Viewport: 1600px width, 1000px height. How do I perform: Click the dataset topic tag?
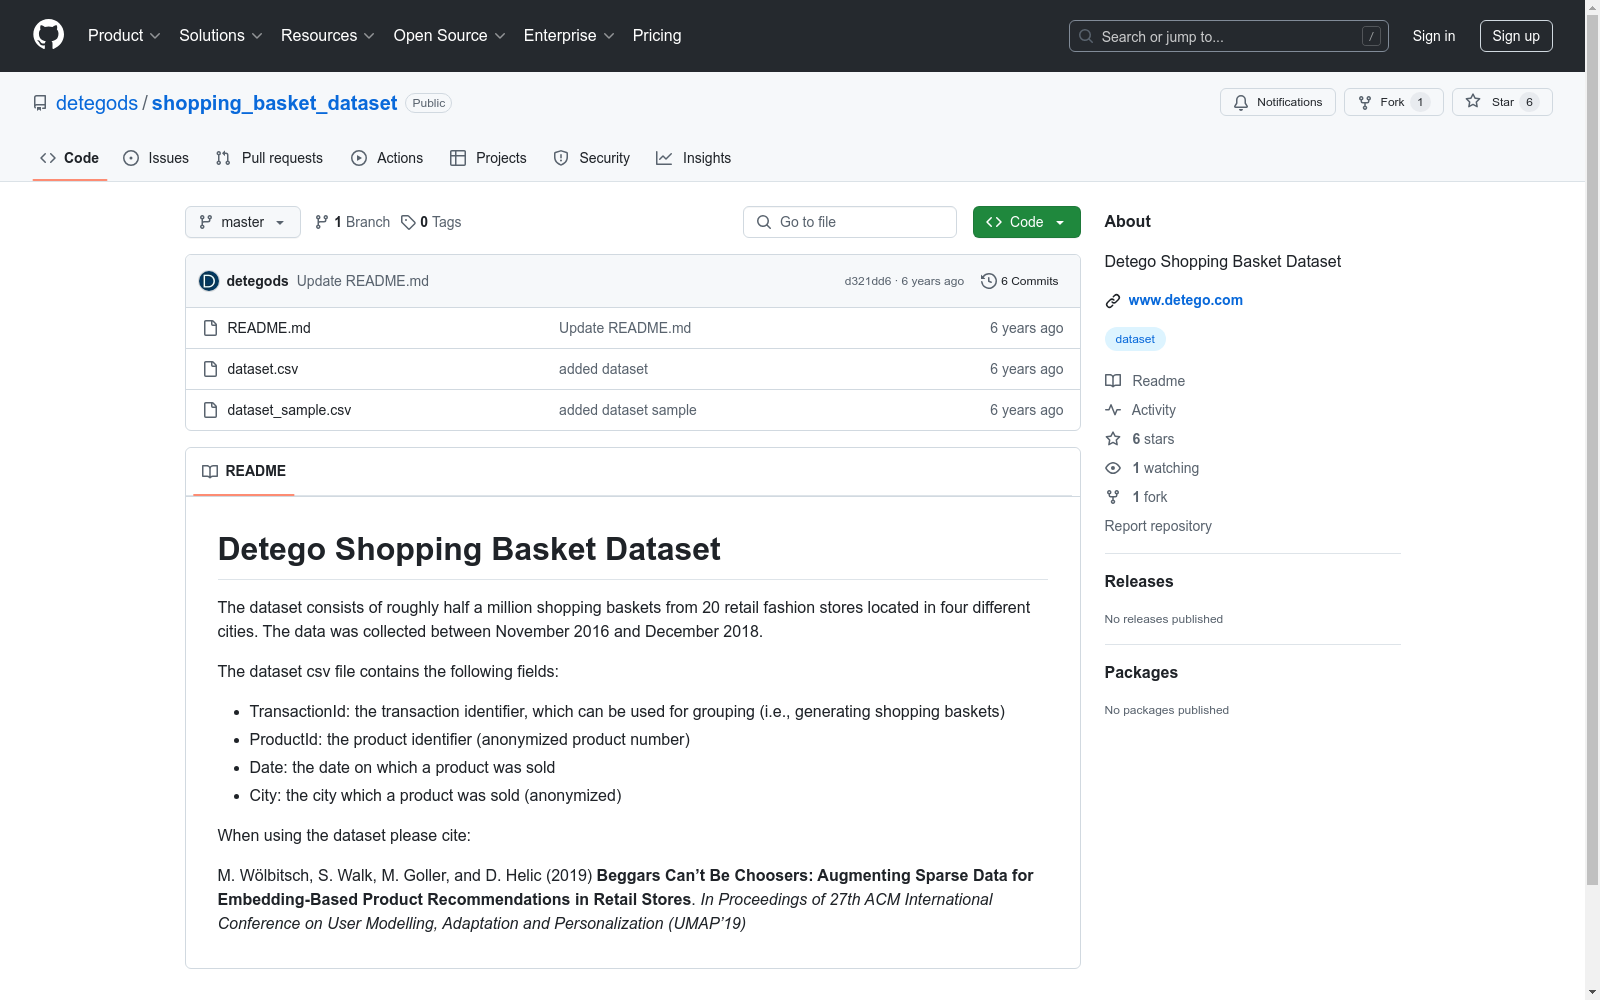[x=1135, y=339]
